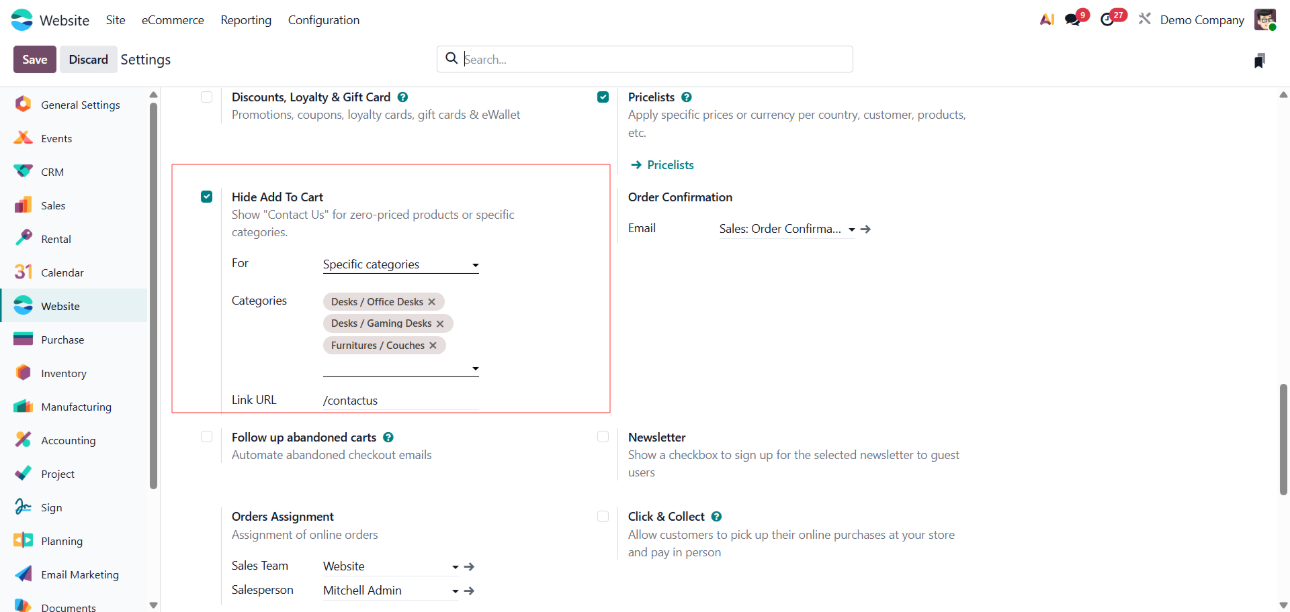Image resolution: width=1290 pixels, height=612 pixels.
Task: Click the activities clock icon in header
Action: 1107,20
